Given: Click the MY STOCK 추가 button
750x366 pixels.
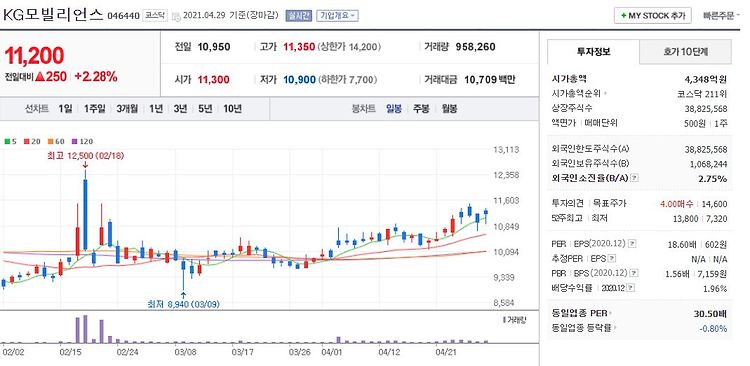Looking at the screenshot, I should click(652, 16).
